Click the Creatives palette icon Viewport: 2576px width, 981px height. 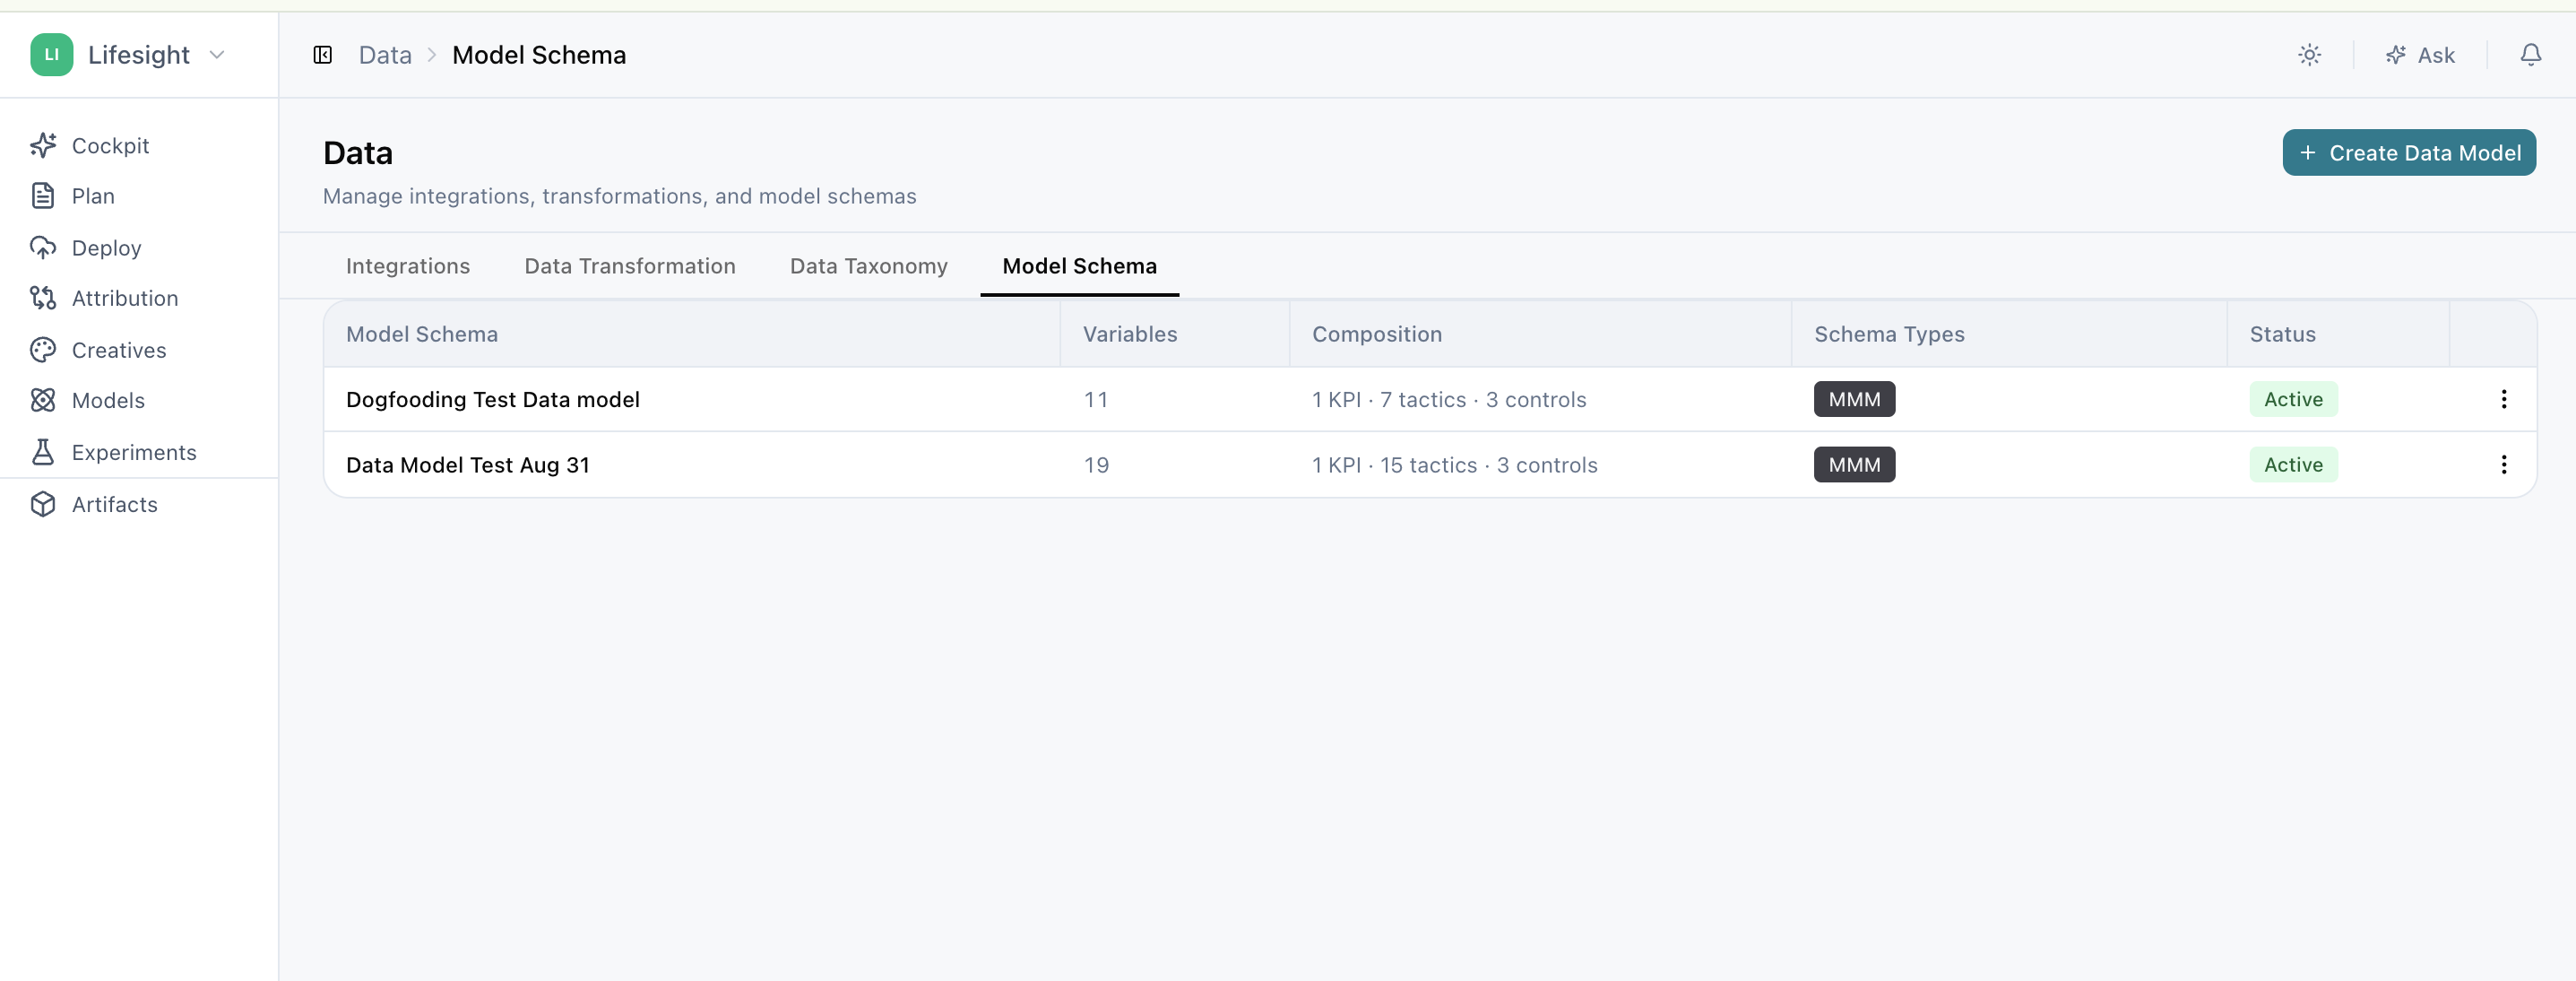click(x=43, y=350)
